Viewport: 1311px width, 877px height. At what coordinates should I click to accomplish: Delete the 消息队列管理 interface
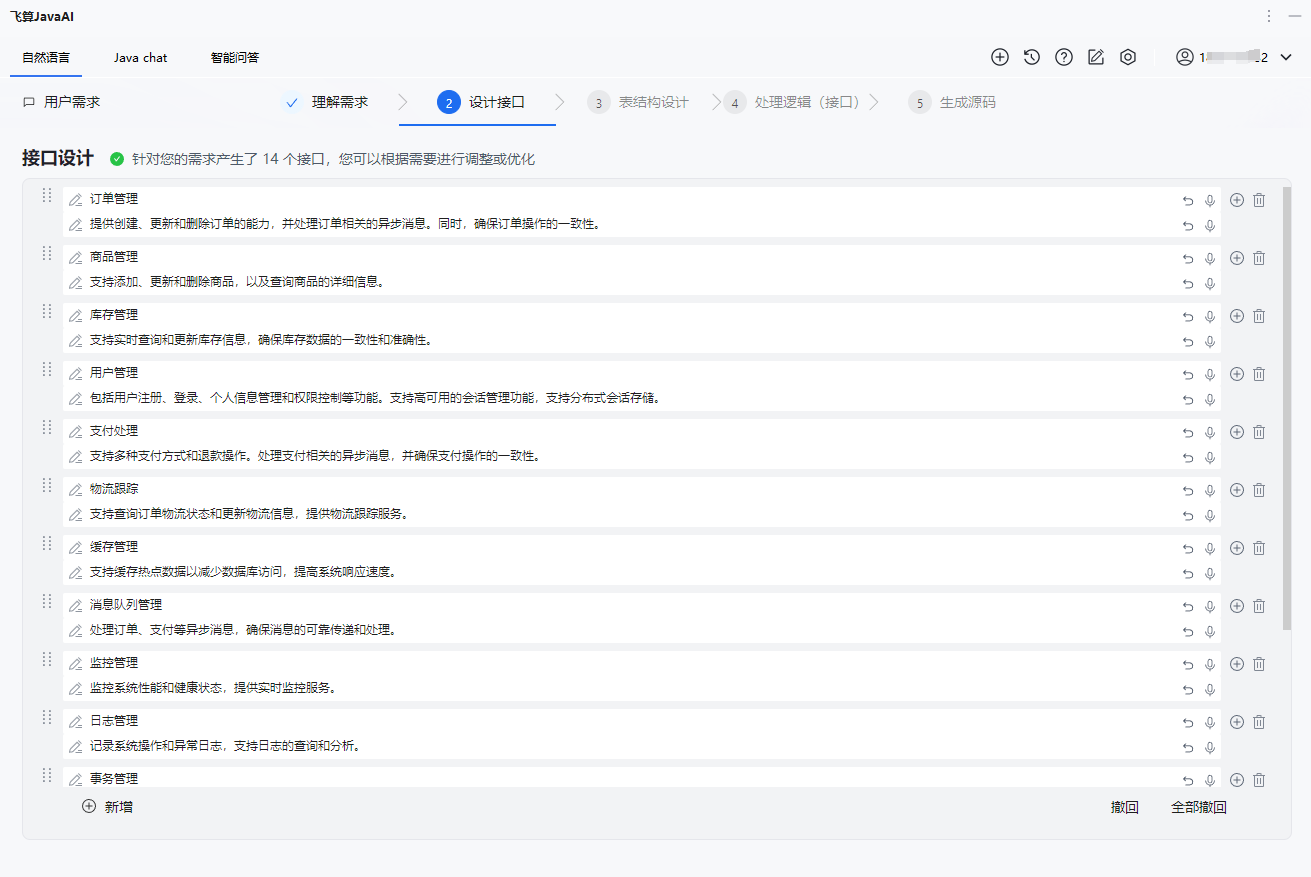[x=1259, y=606]
